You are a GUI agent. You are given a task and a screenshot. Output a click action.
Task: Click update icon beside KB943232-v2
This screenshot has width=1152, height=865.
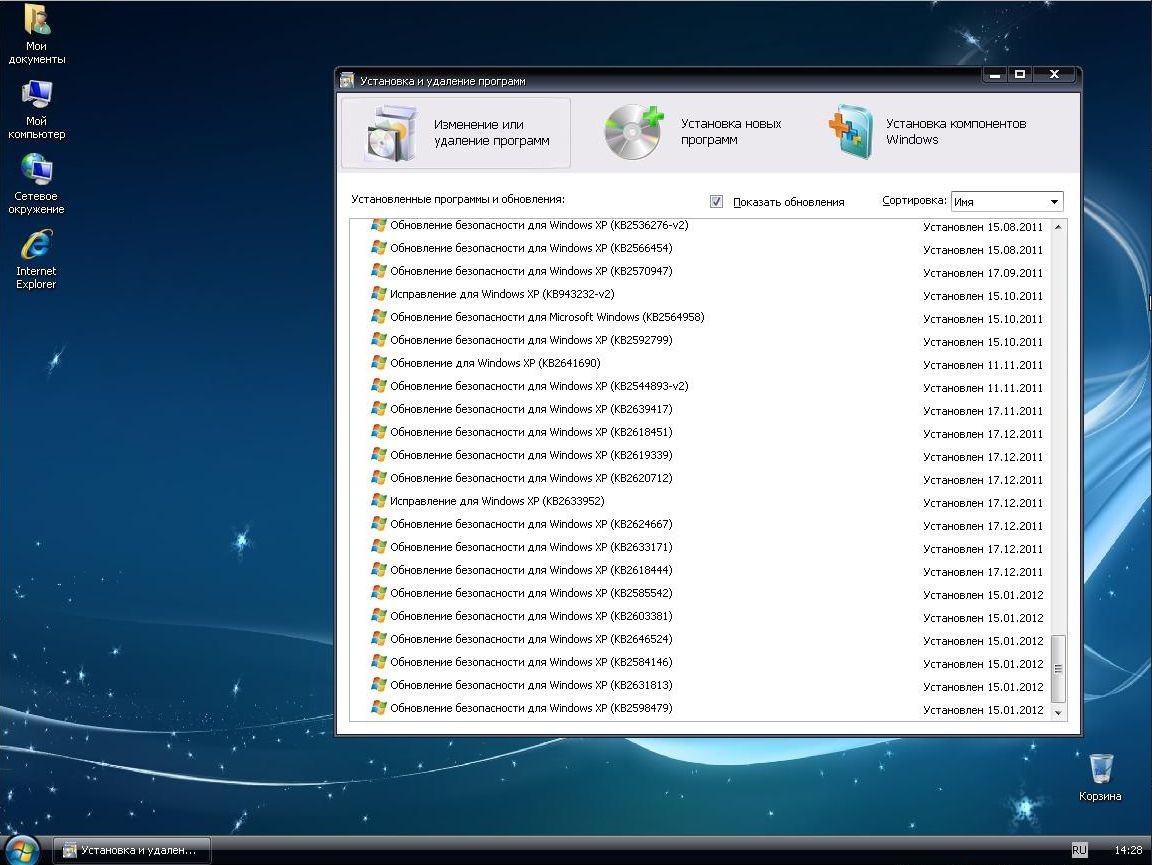pyautogui.click(x=378, y=294)
